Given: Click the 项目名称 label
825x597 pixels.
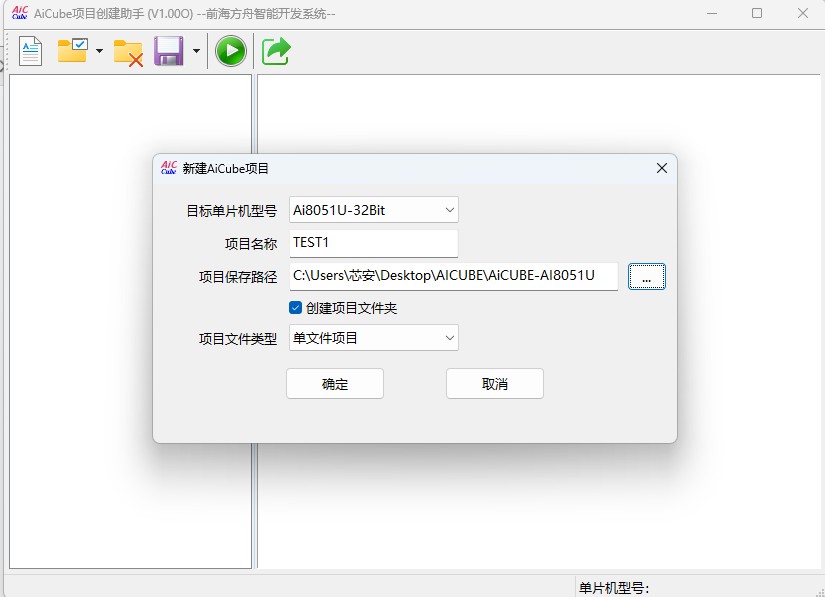Looking at the screenshot, I should coord(251,244).
